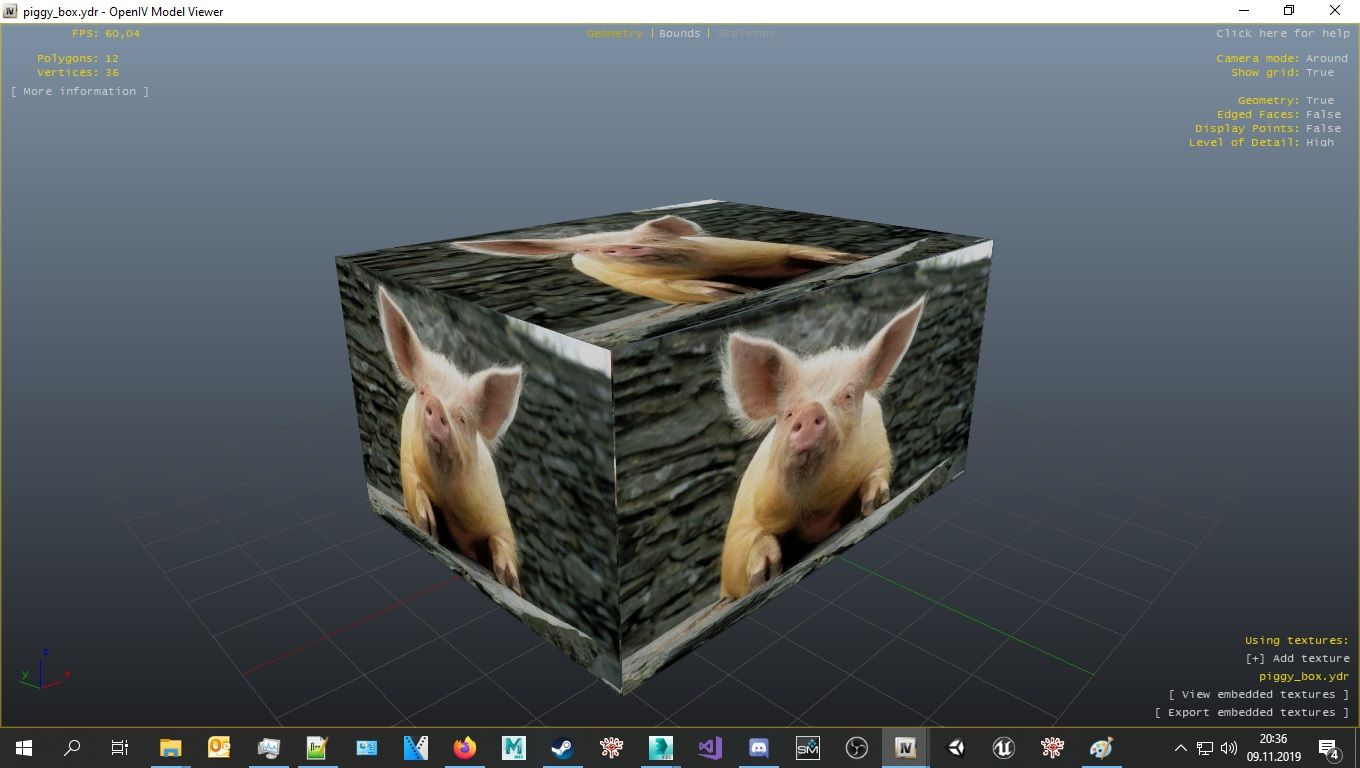Open Firefox from the taskbar
1360x768 pixels.
click(465, 747)
